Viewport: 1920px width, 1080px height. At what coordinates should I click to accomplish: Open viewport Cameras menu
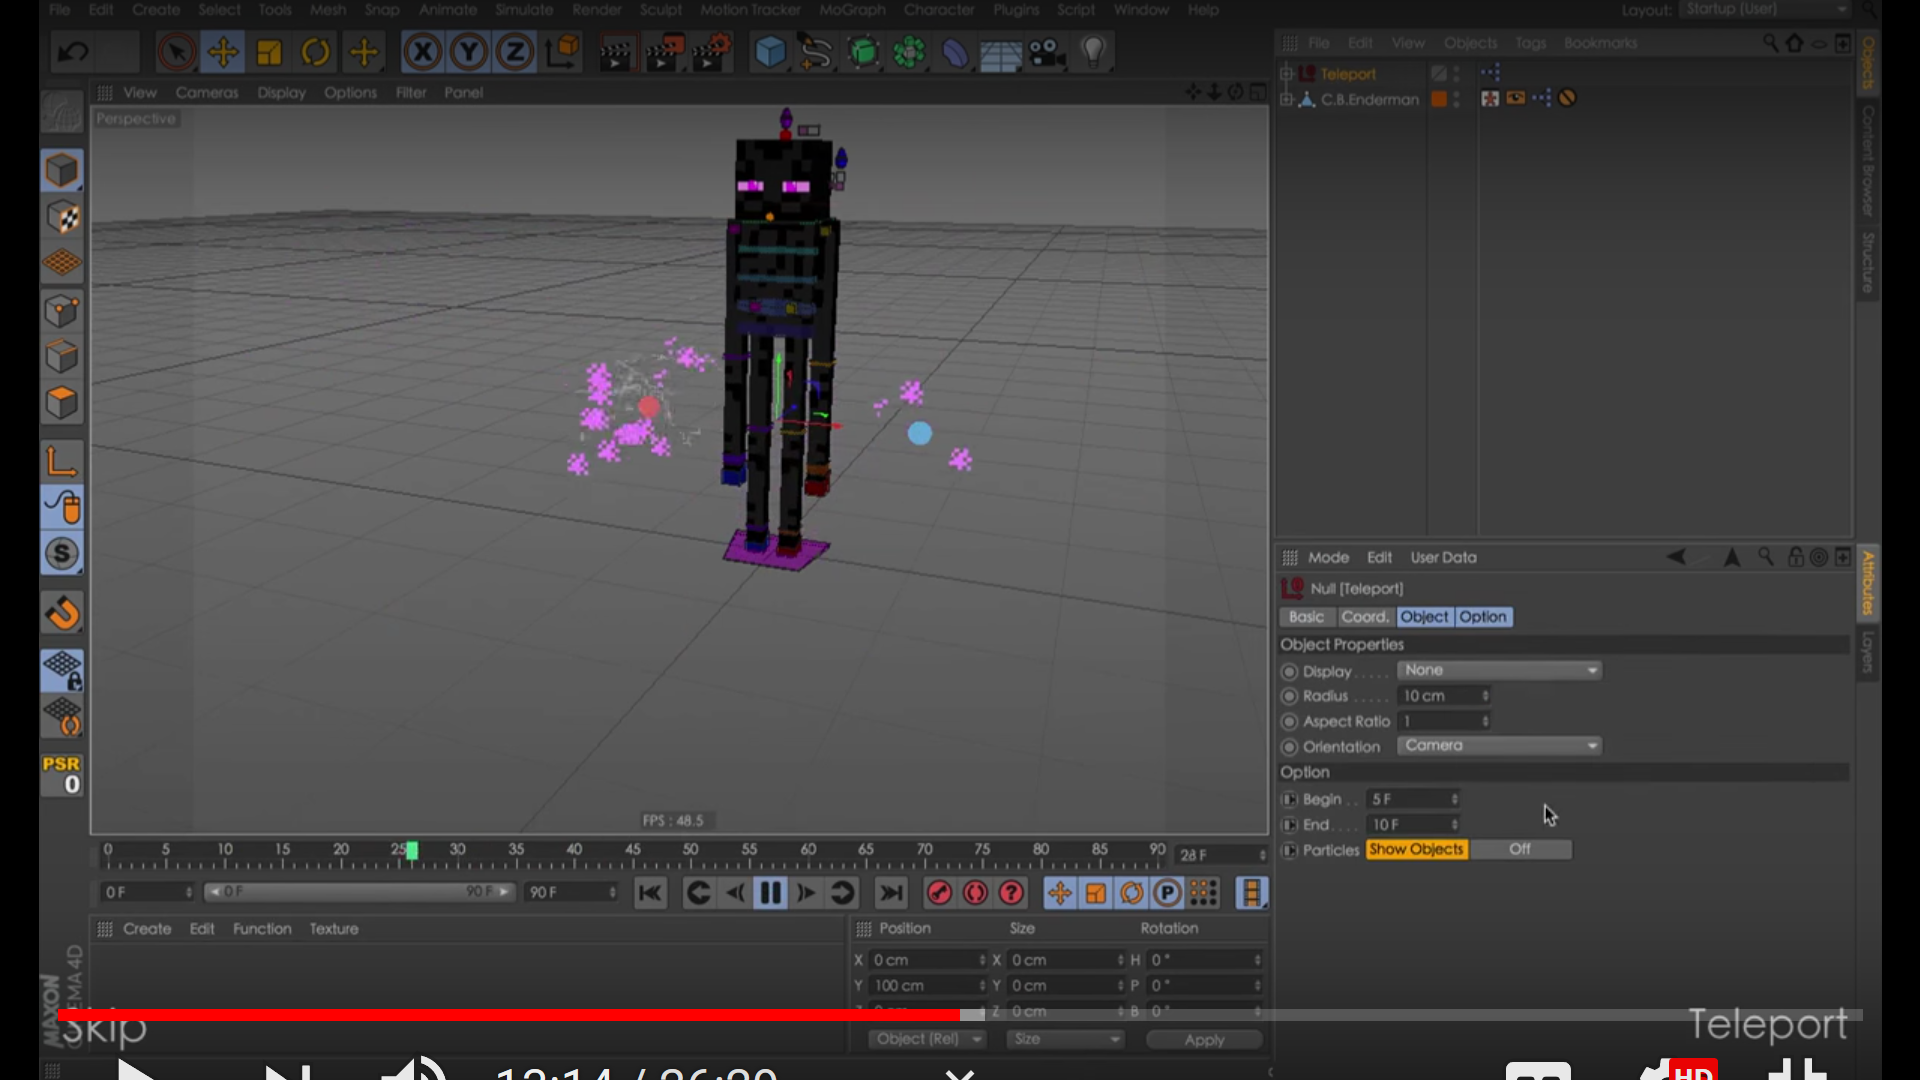point(207,92)
